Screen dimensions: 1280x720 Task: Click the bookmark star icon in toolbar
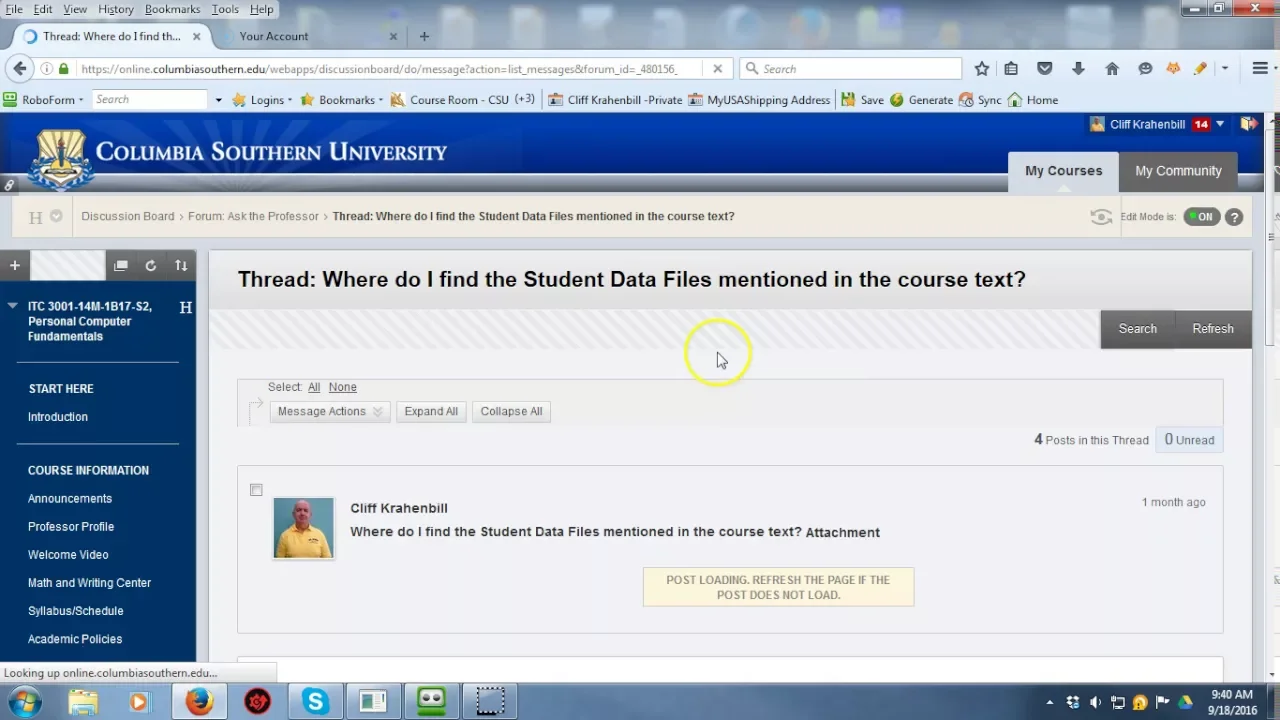click(982, 68)
